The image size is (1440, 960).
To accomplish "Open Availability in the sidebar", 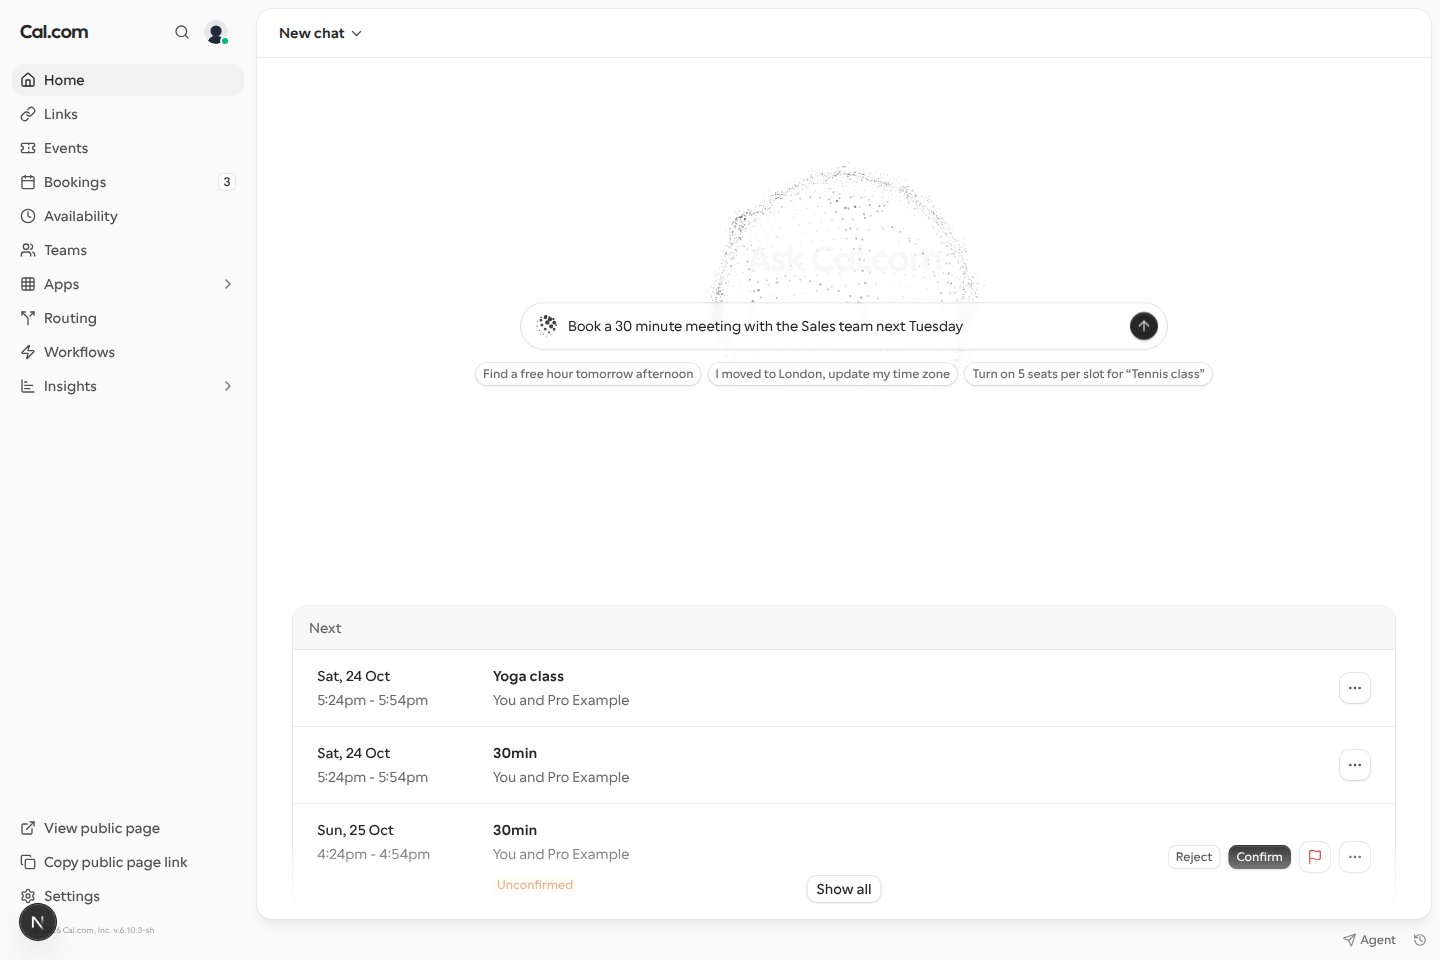I will tap(128, 216).
